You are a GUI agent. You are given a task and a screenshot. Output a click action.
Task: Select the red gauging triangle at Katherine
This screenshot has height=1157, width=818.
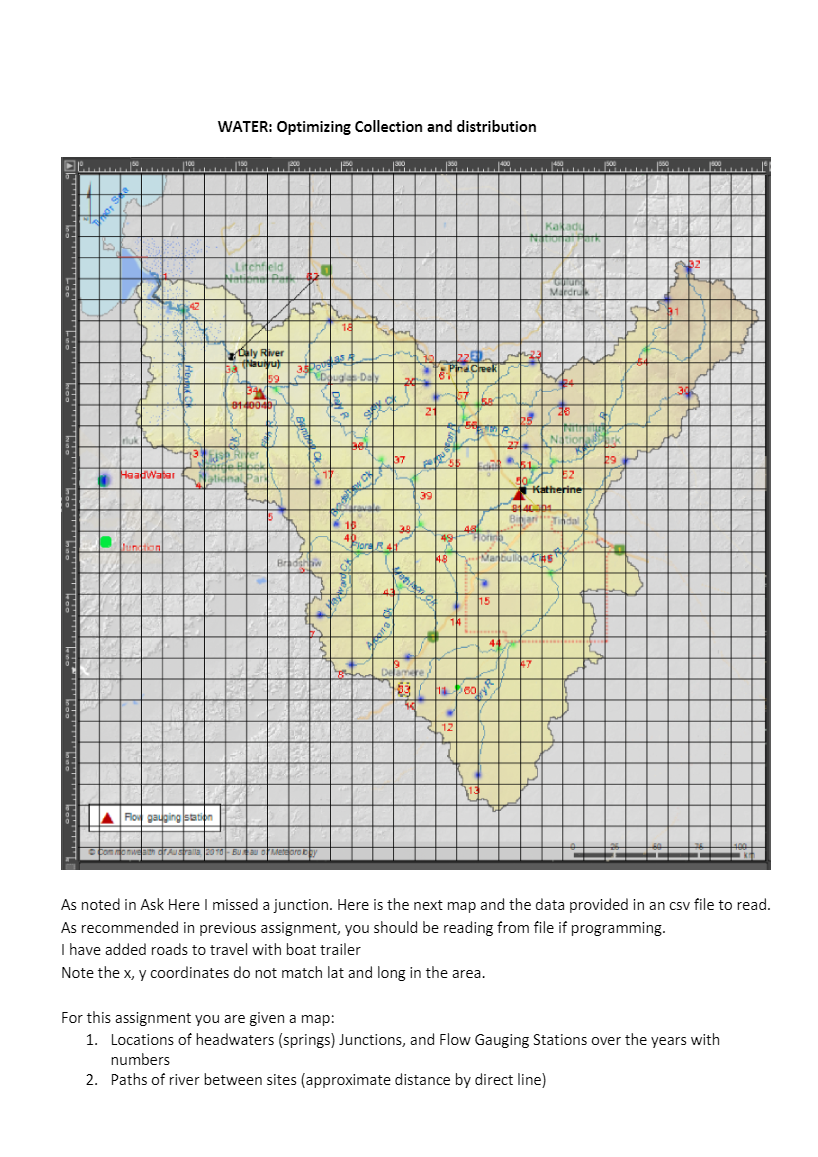519,494
